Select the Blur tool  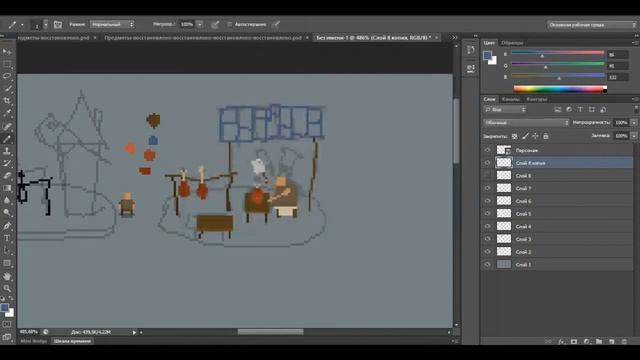(7, 200)
